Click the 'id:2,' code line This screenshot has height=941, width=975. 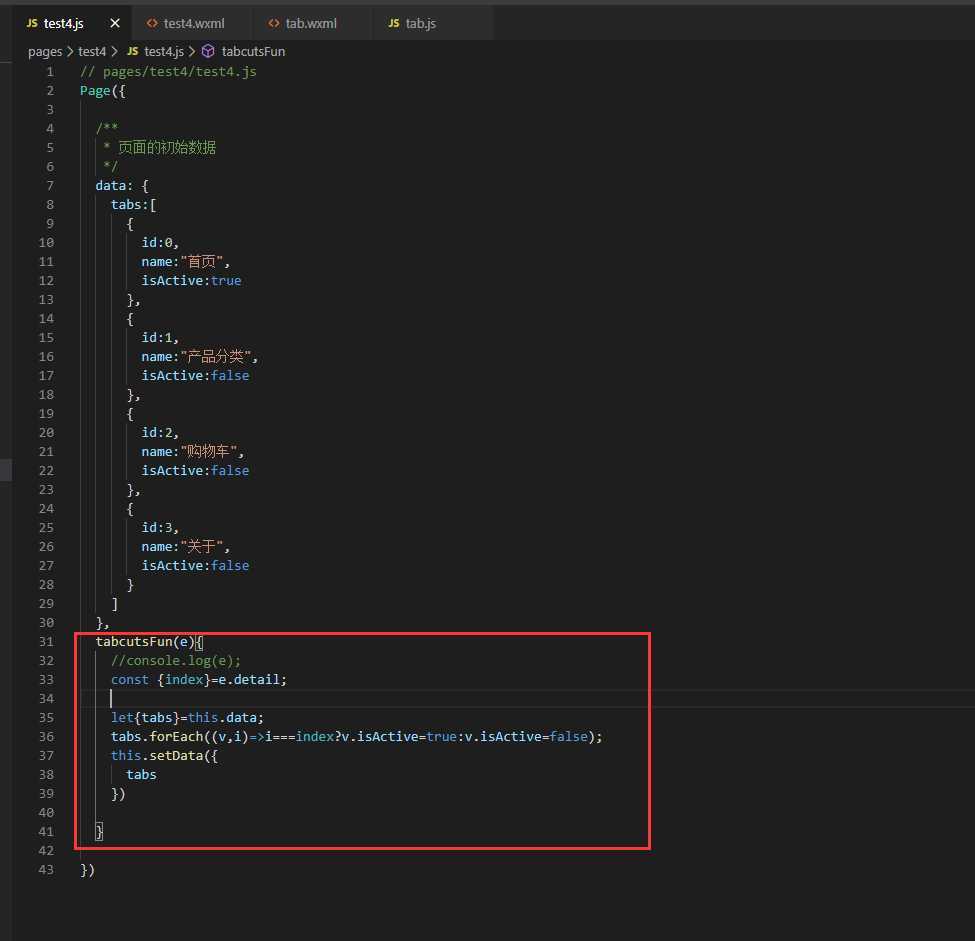tap(160, 432)
